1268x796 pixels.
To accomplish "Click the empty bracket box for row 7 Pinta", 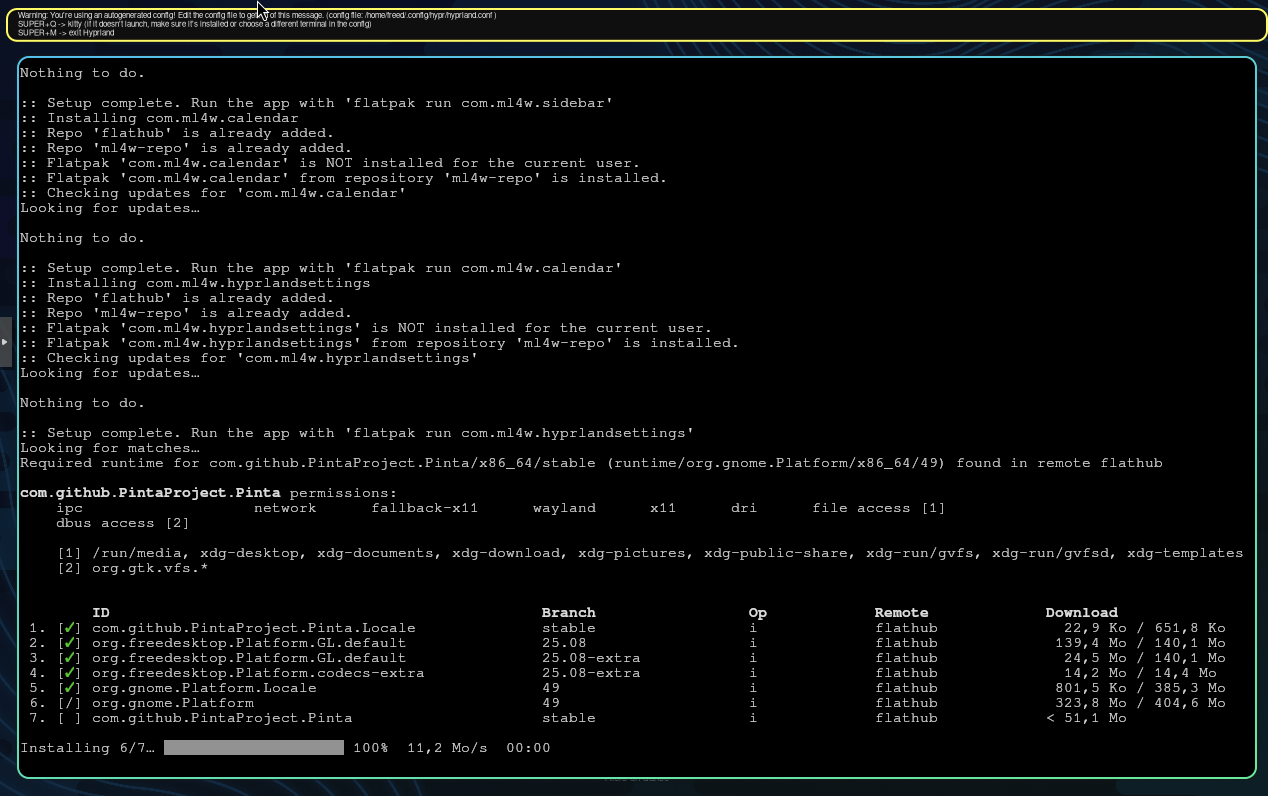I will coord(69,718).
